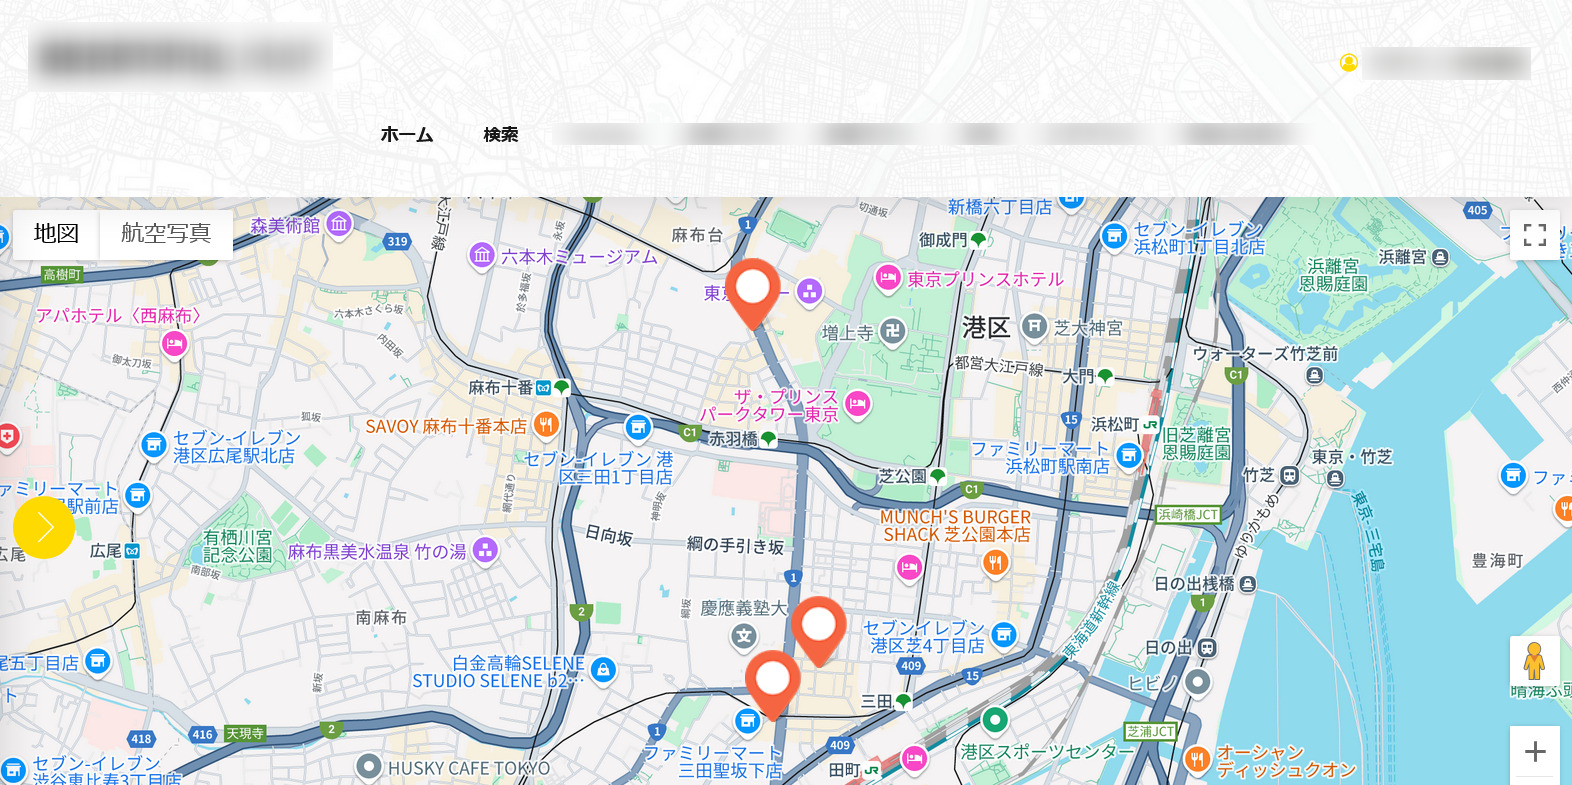Click the ヒビノ gray place icon
The width and height of the screenshot is (1572, 785).
click(1198, 683)
